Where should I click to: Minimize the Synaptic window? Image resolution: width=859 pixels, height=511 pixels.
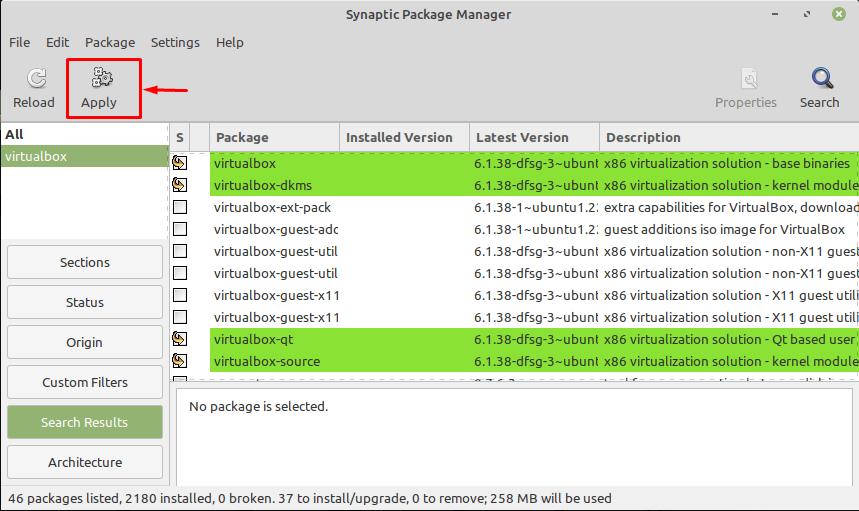(775, 14)
